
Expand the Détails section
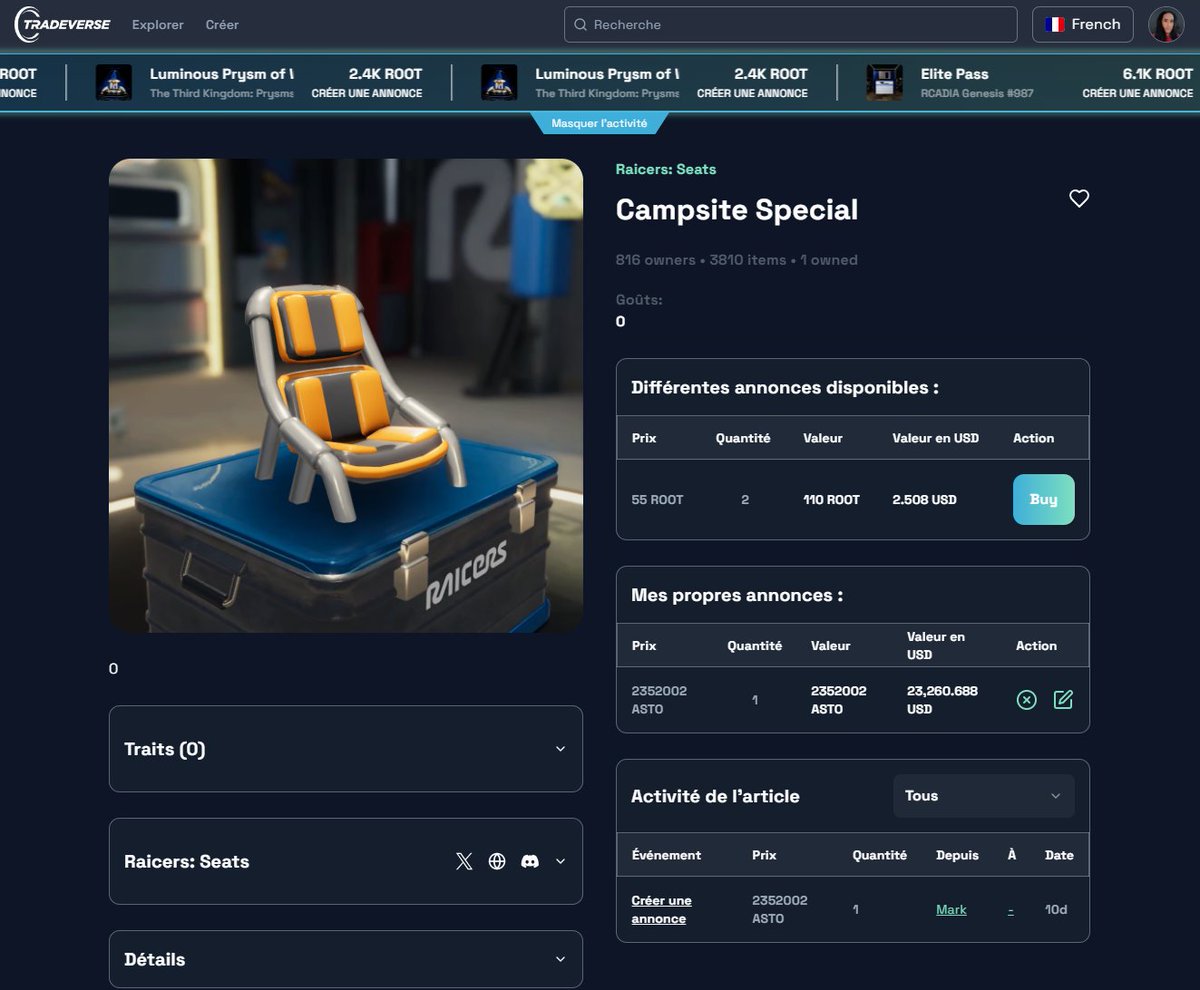pos(346,959)
